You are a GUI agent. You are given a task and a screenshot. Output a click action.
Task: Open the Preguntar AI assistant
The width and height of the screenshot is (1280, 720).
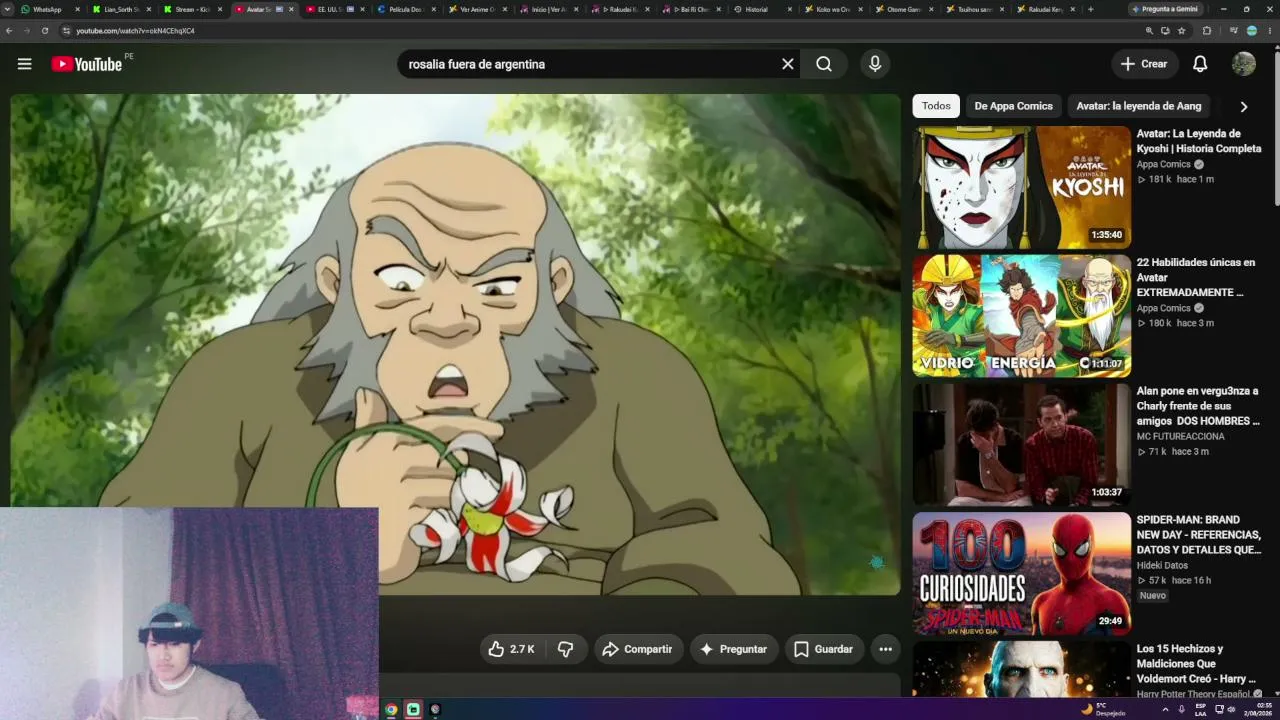coord(734,649)
